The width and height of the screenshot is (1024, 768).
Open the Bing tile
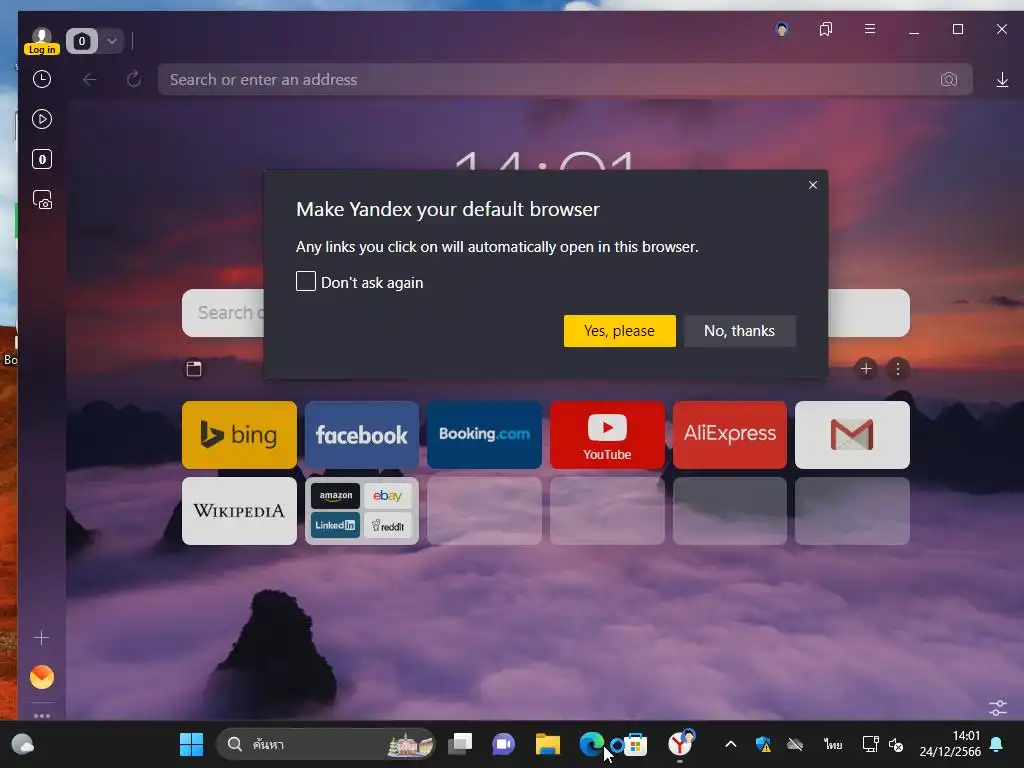[239, 435]
